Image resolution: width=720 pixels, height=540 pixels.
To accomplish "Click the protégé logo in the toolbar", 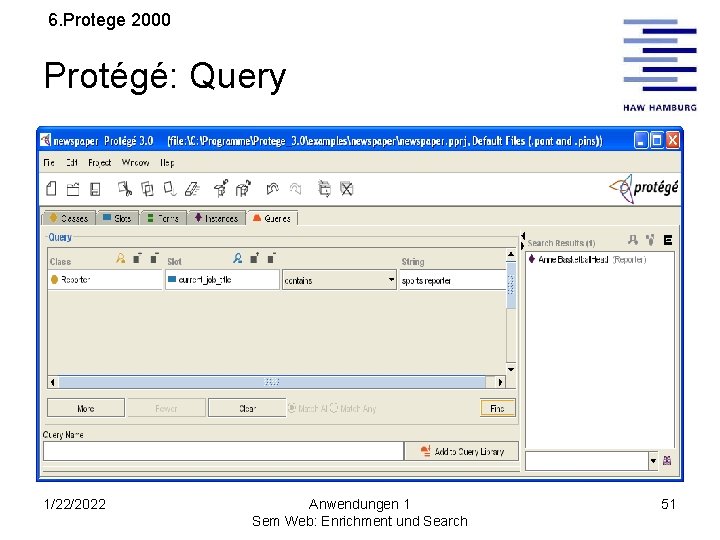I will [644, 188].
